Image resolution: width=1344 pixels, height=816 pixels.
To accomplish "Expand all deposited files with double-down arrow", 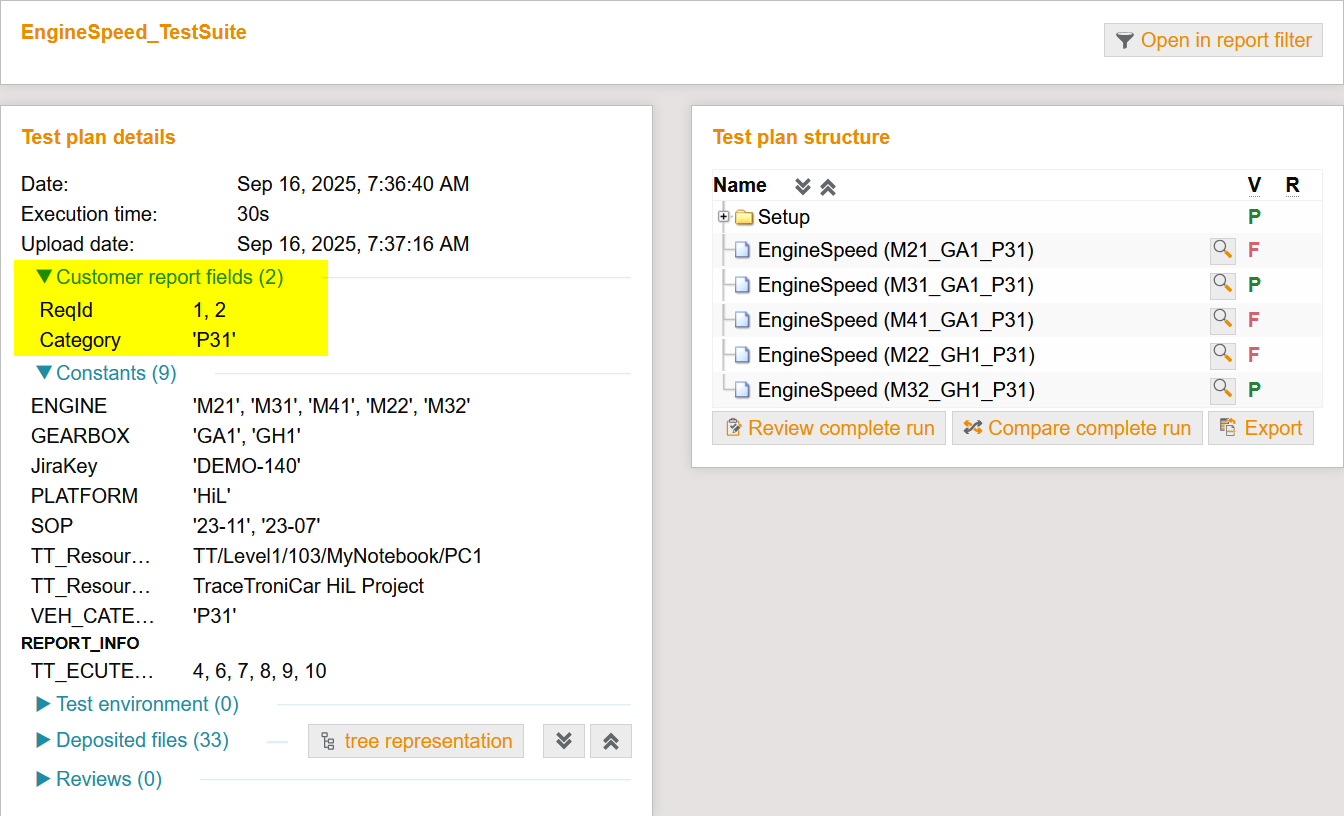I will tap(564, 741).
